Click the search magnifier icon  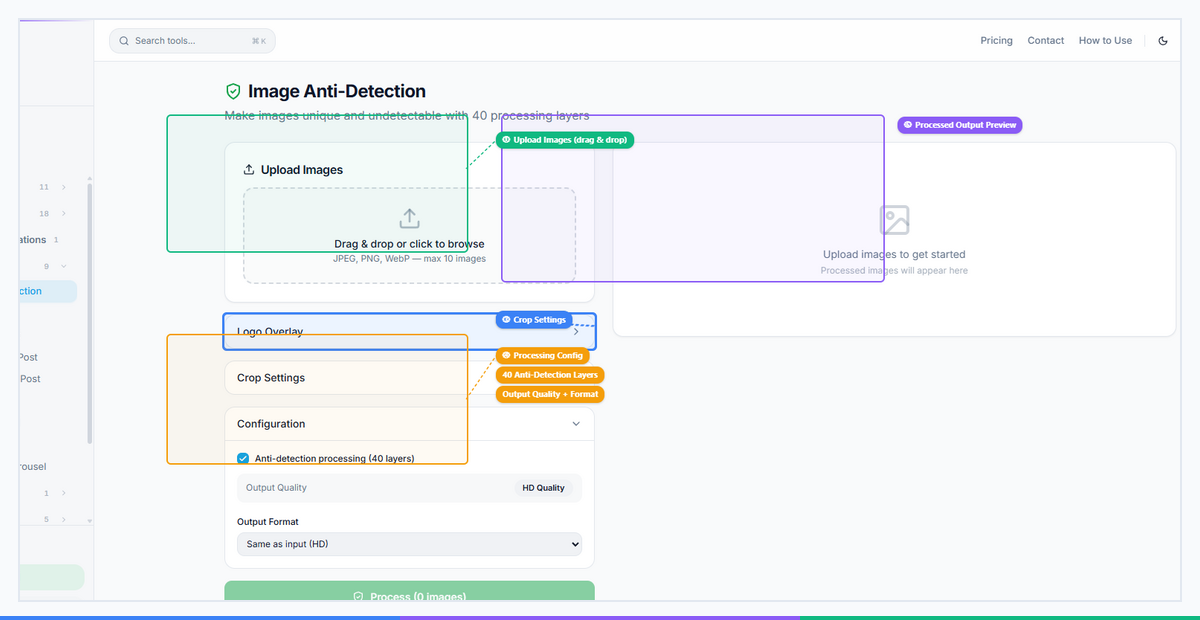(124, 41)
